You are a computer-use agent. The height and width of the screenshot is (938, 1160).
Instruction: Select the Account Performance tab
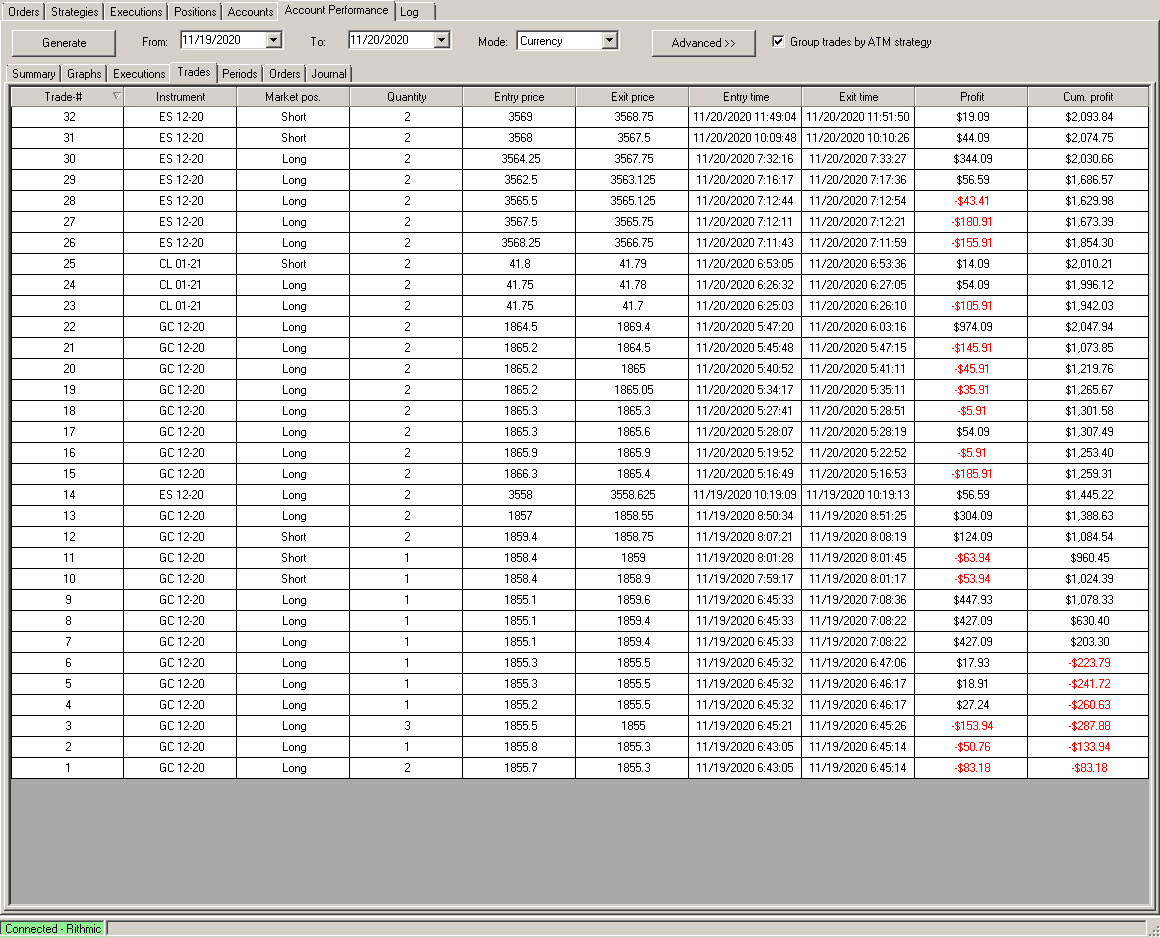click(337, 10)
